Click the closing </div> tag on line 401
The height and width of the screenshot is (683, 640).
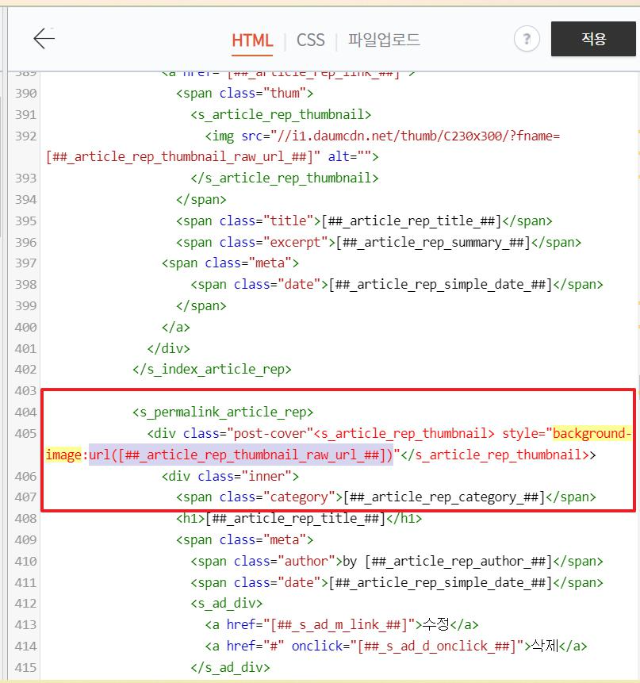coord(169,348)
